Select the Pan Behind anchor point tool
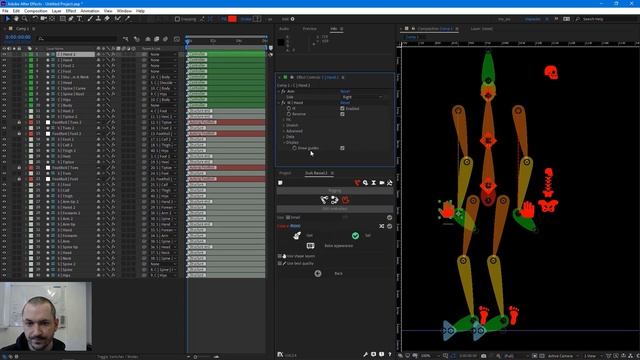640x360 pixels. coord(52,19)
